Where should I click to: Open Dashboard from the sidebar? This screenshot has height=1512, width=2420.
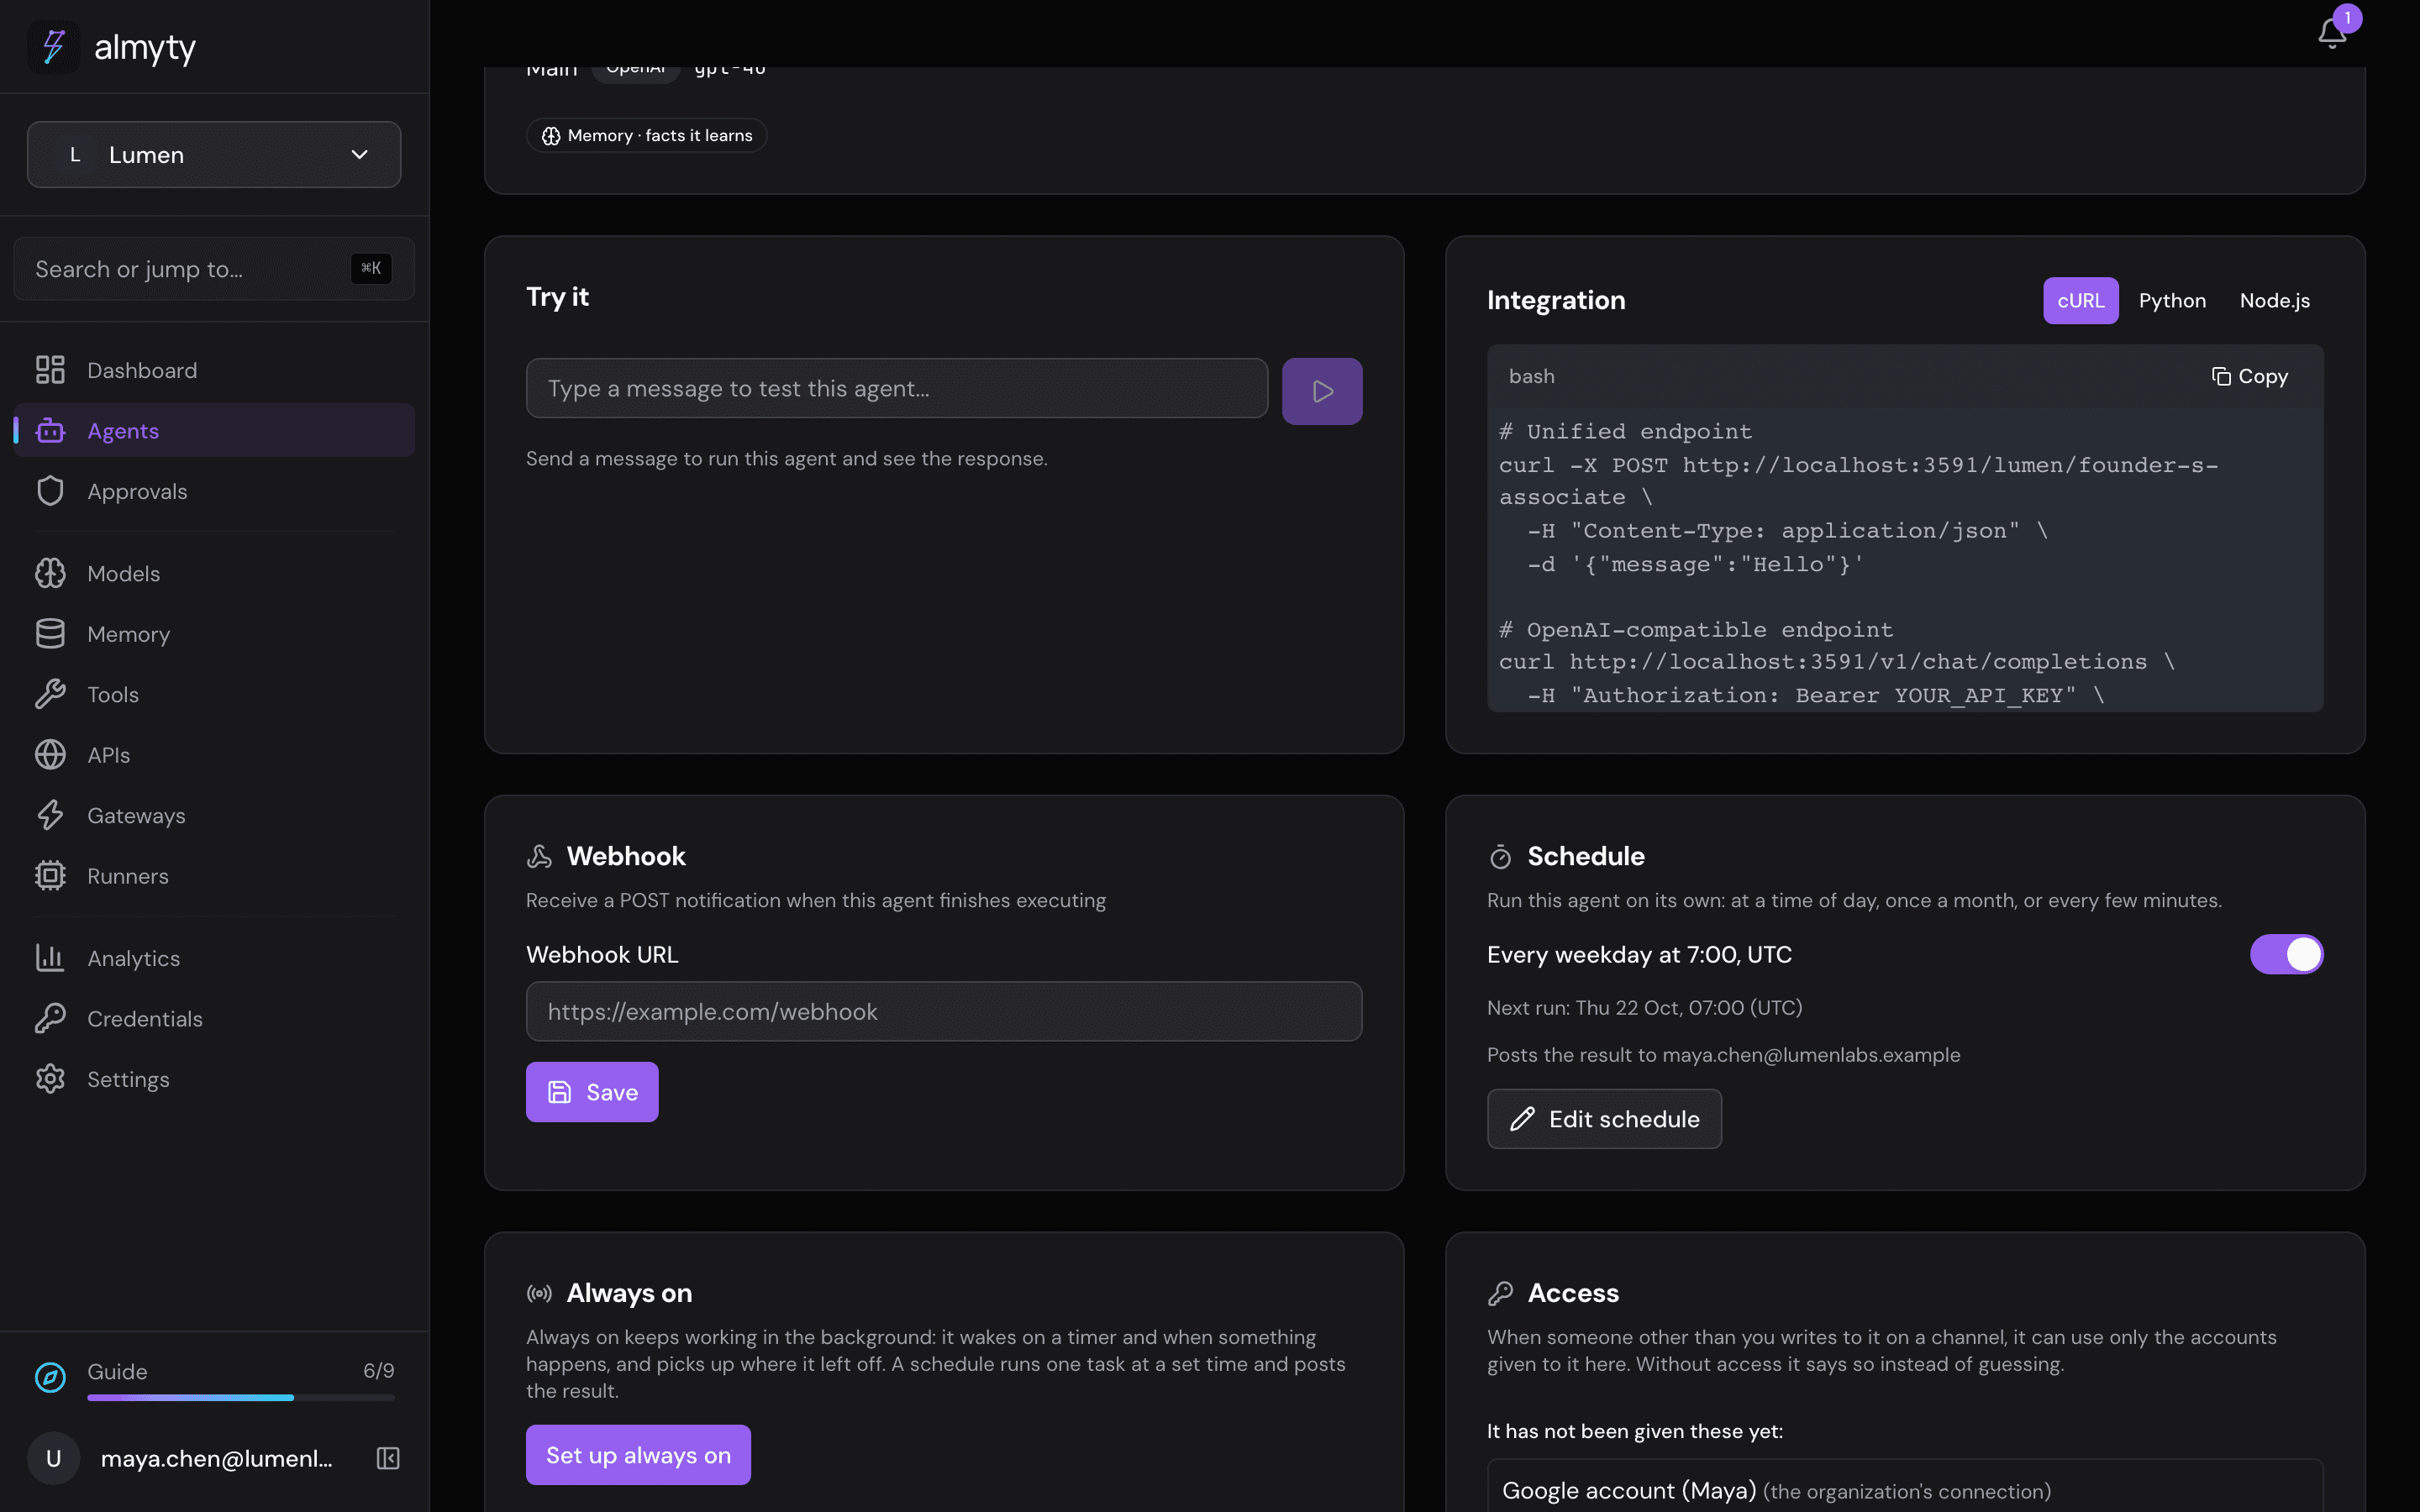214,370
